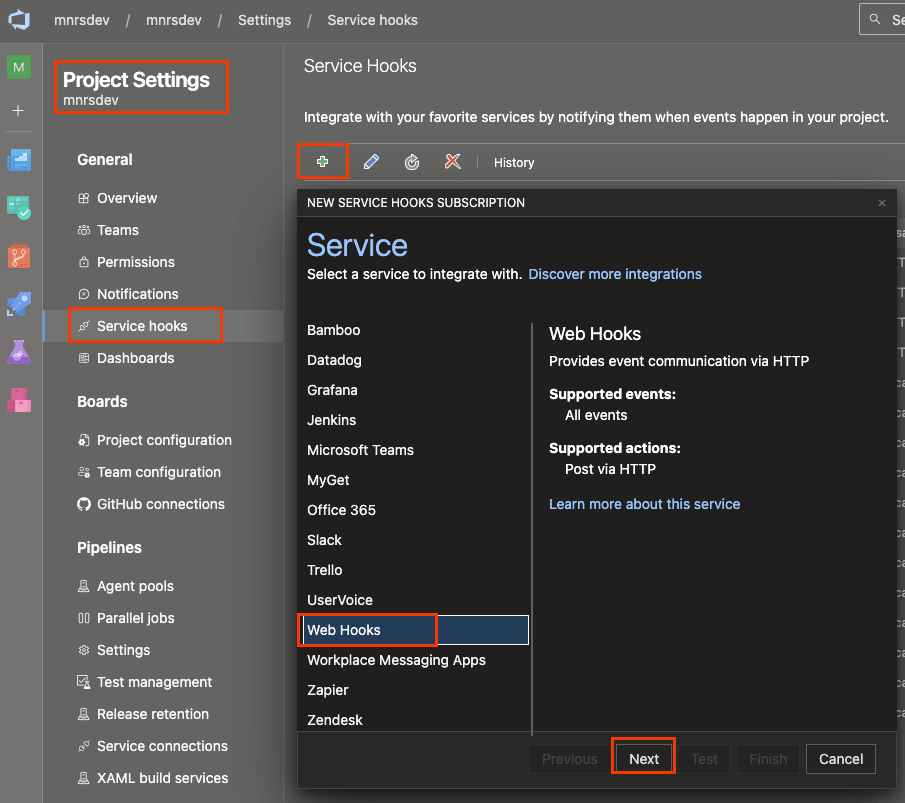Open the Repos hub icon in the sidebar

[19, 256]
